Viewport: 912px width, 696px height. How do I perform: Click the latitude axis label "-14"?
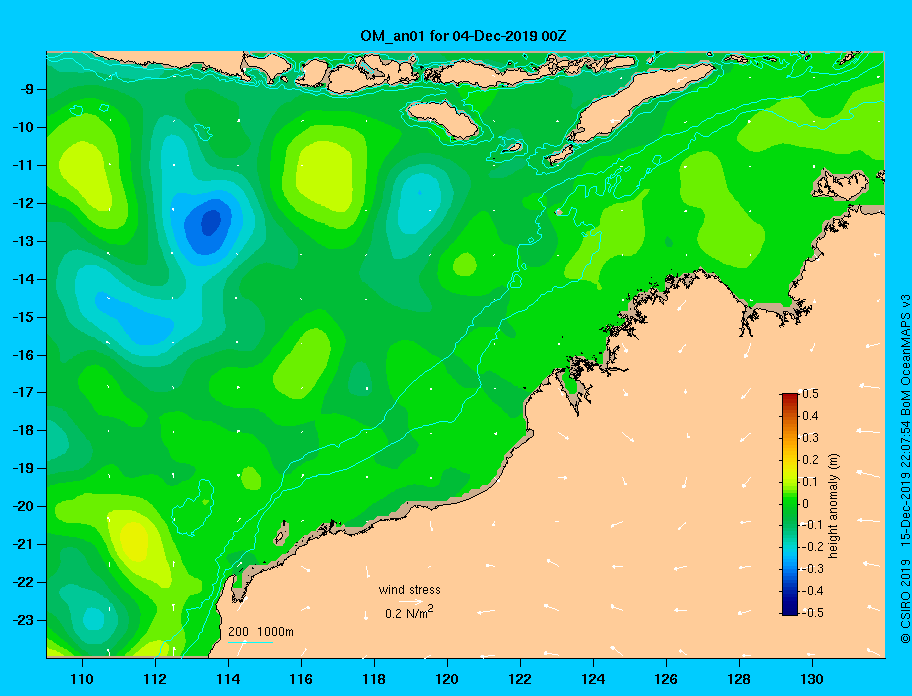click(24, 279)
